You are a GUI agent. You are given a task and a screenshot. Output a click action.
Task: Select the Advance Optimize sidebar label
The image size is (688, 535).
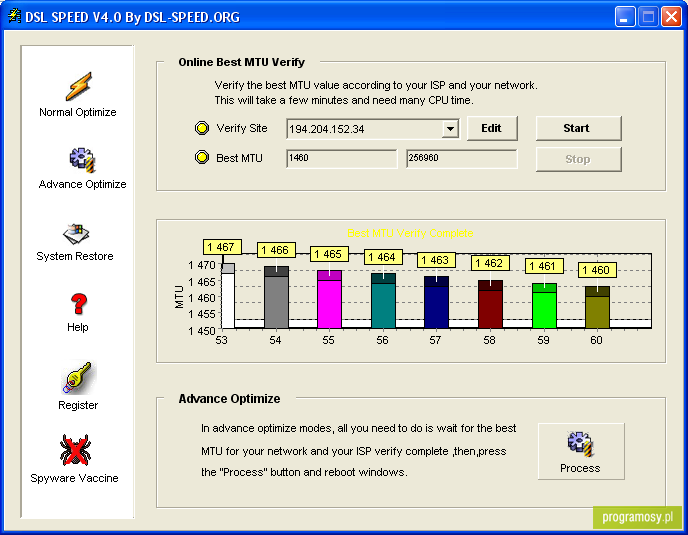coord(82,184)
